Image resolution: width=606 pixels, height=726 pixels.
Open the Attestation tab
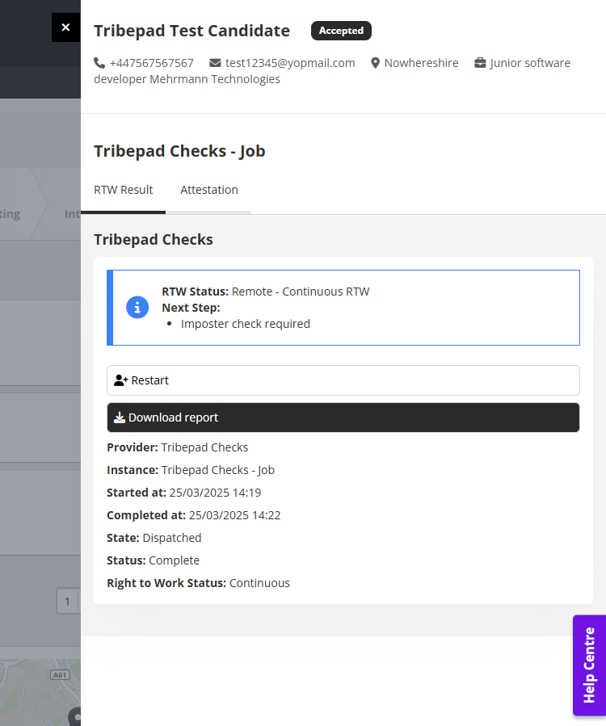(x=209, y=190)
